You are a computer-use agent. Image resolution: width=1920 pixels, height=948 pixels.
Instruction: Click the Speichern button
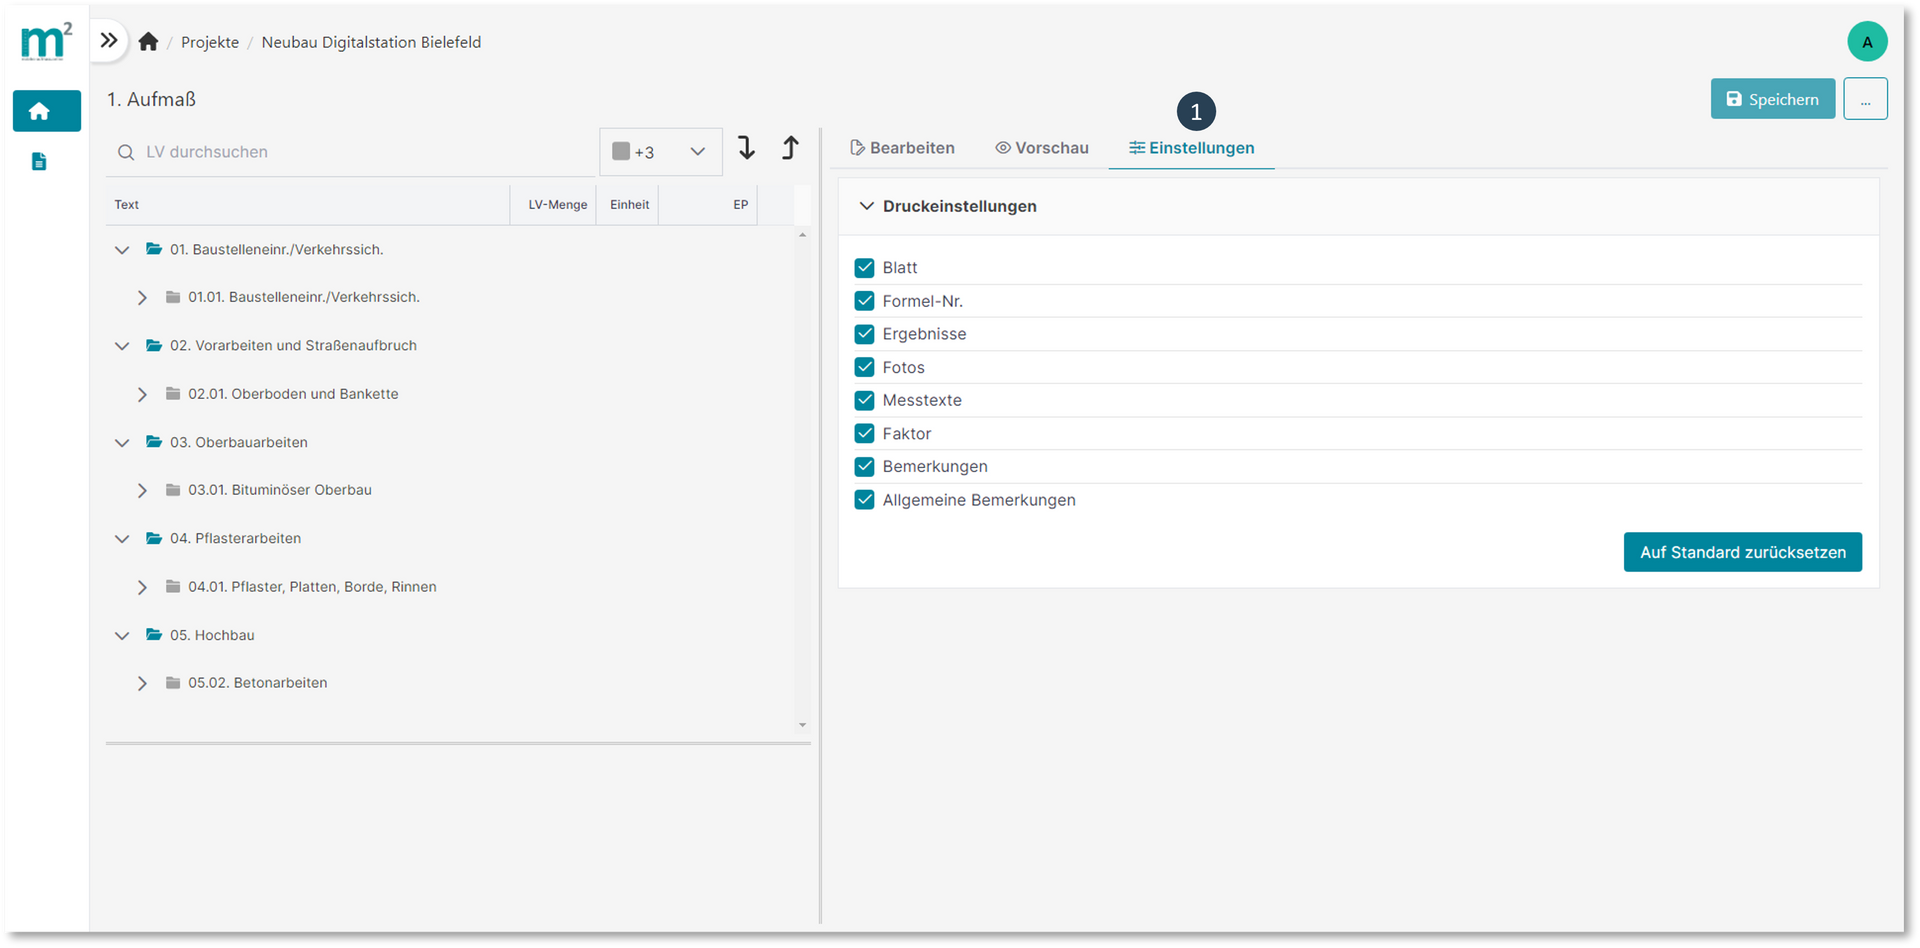[1773, 99]
